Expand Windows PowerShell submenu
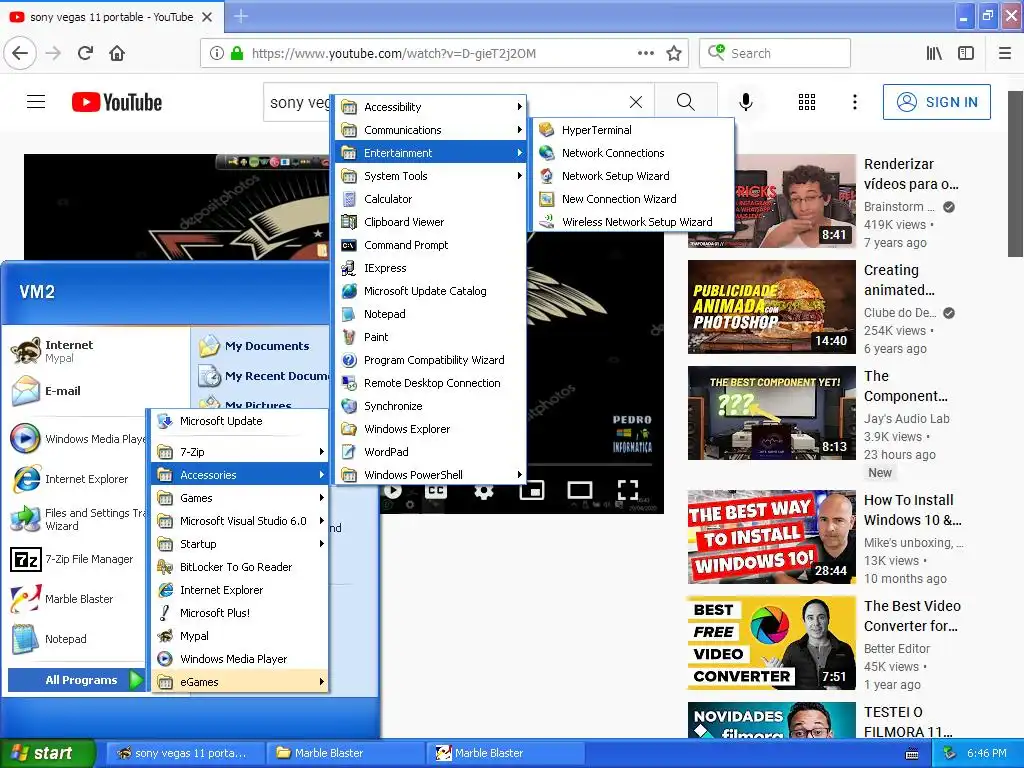This screenshot has height=768, width=1024. [x=431, y=475]
